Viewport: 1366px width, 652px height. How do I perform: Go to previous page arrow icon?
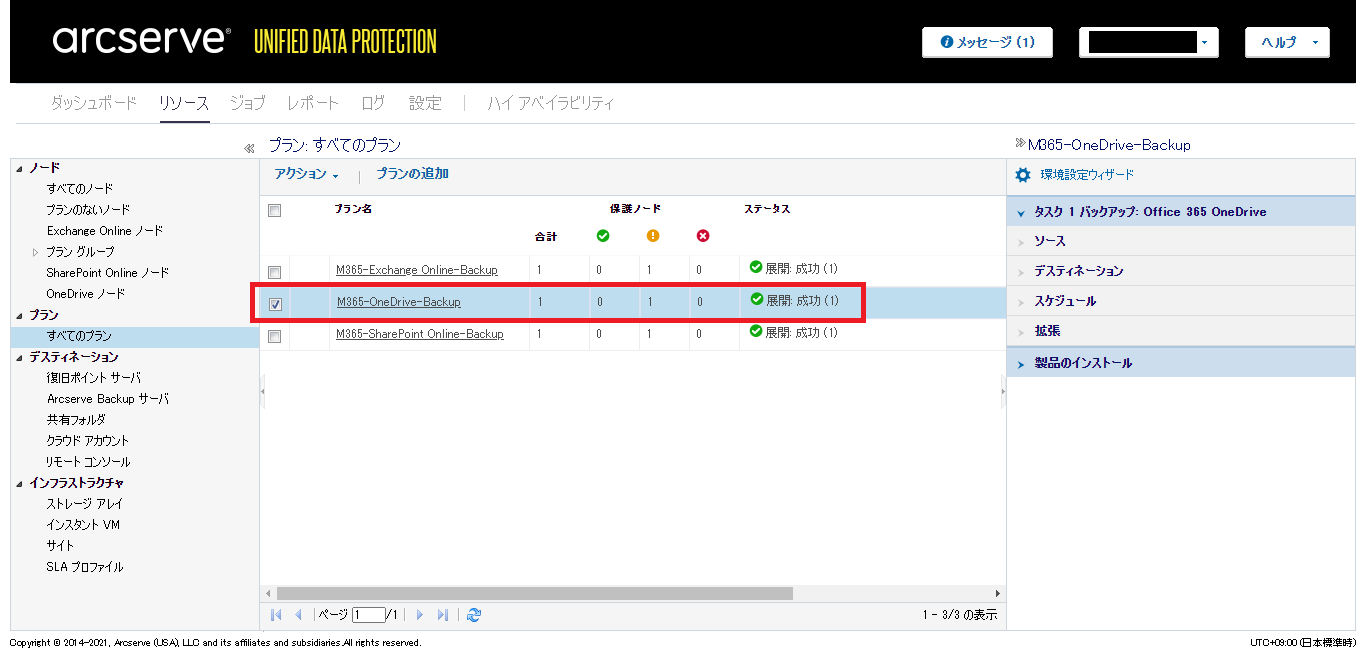[x=298, y=615]
